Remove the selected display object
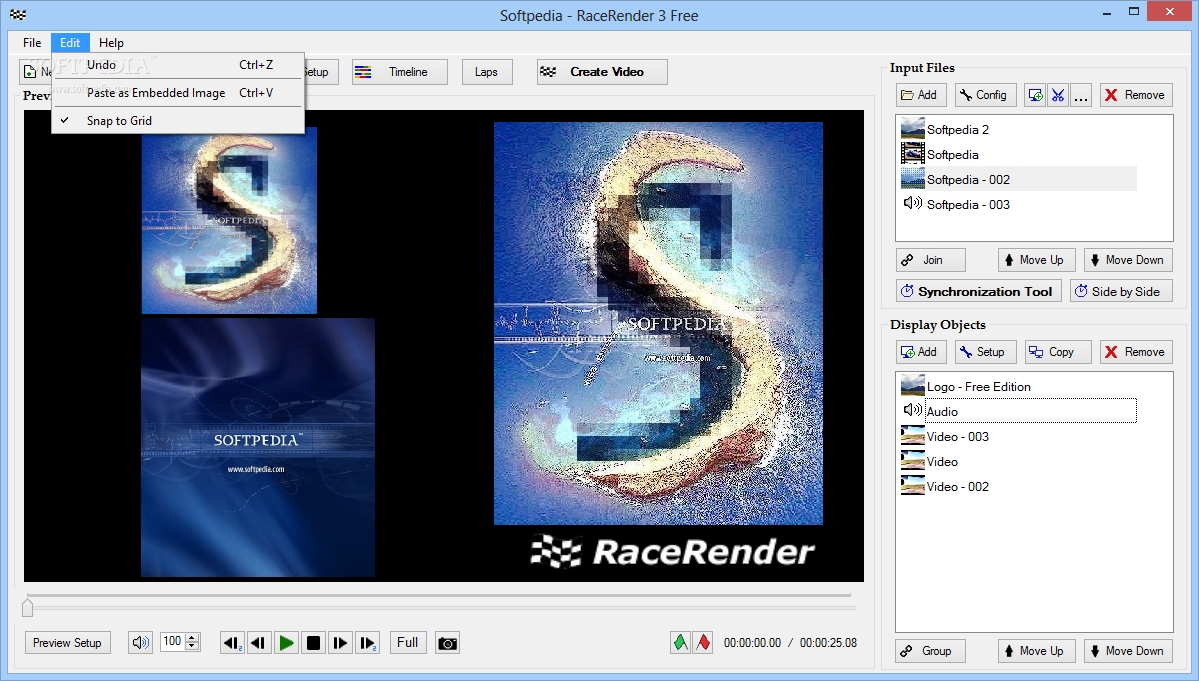The image size is (1199, 681). click(x=1136, y=352)
